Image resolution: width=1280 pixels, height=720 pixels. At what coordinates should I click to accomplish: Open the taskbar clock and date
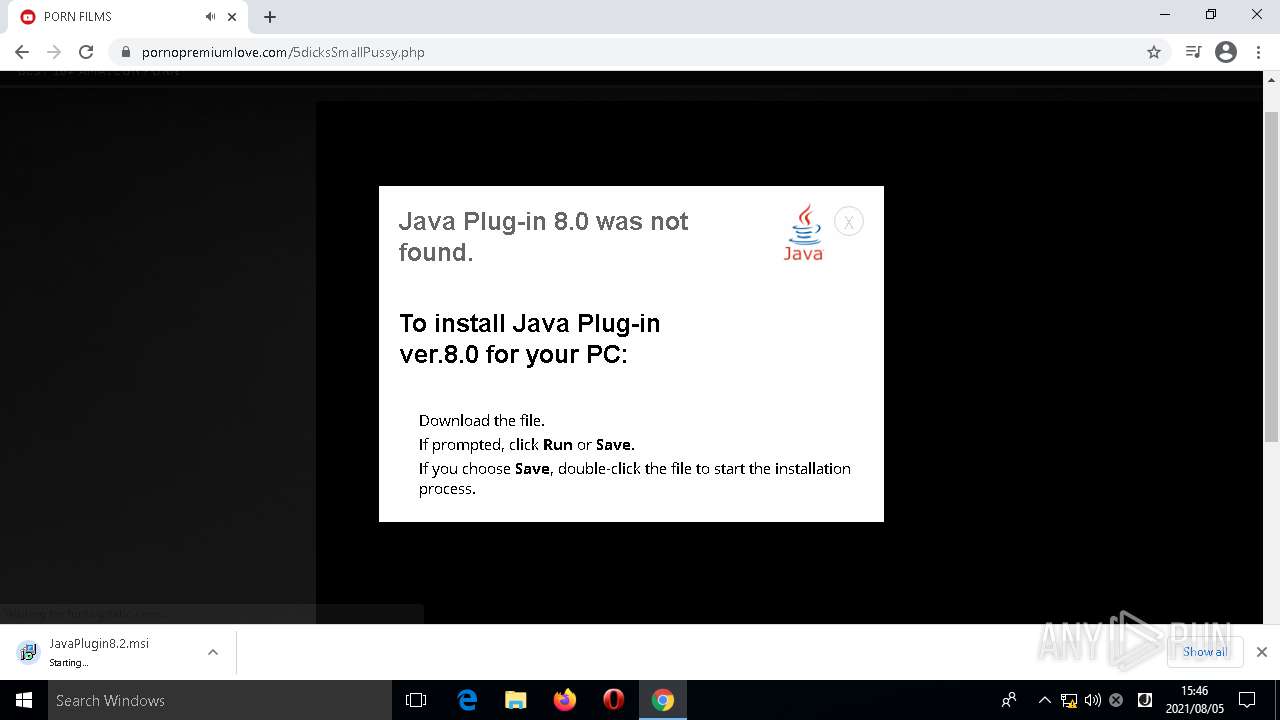pos(1194,700)
